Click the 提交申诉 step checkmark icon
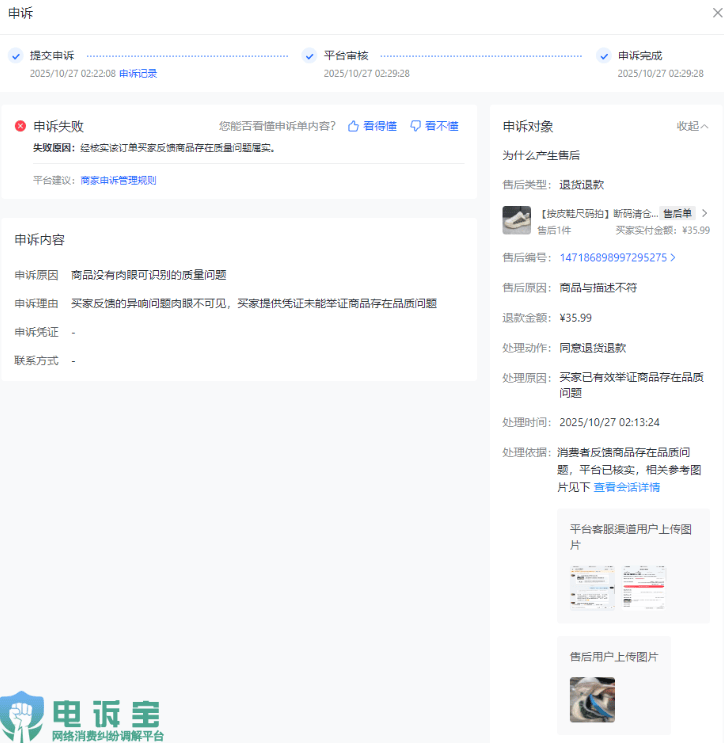 pos(15,56)
